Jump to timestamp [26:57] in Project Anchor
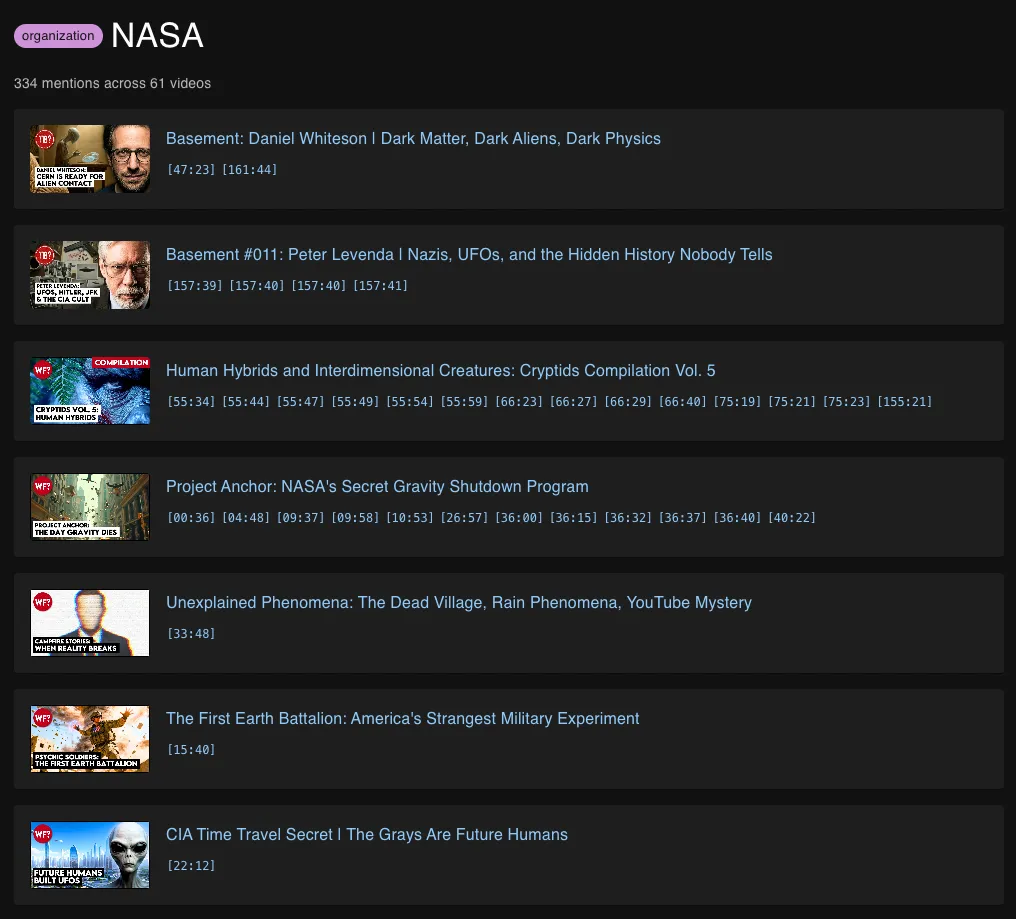This screenshot has width=1016, height=919. 464,518
